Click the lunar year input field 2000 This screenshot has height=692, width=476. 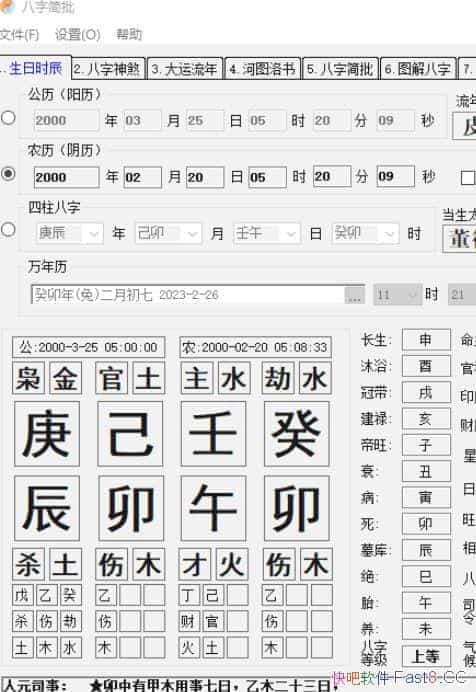coord(66,177)
